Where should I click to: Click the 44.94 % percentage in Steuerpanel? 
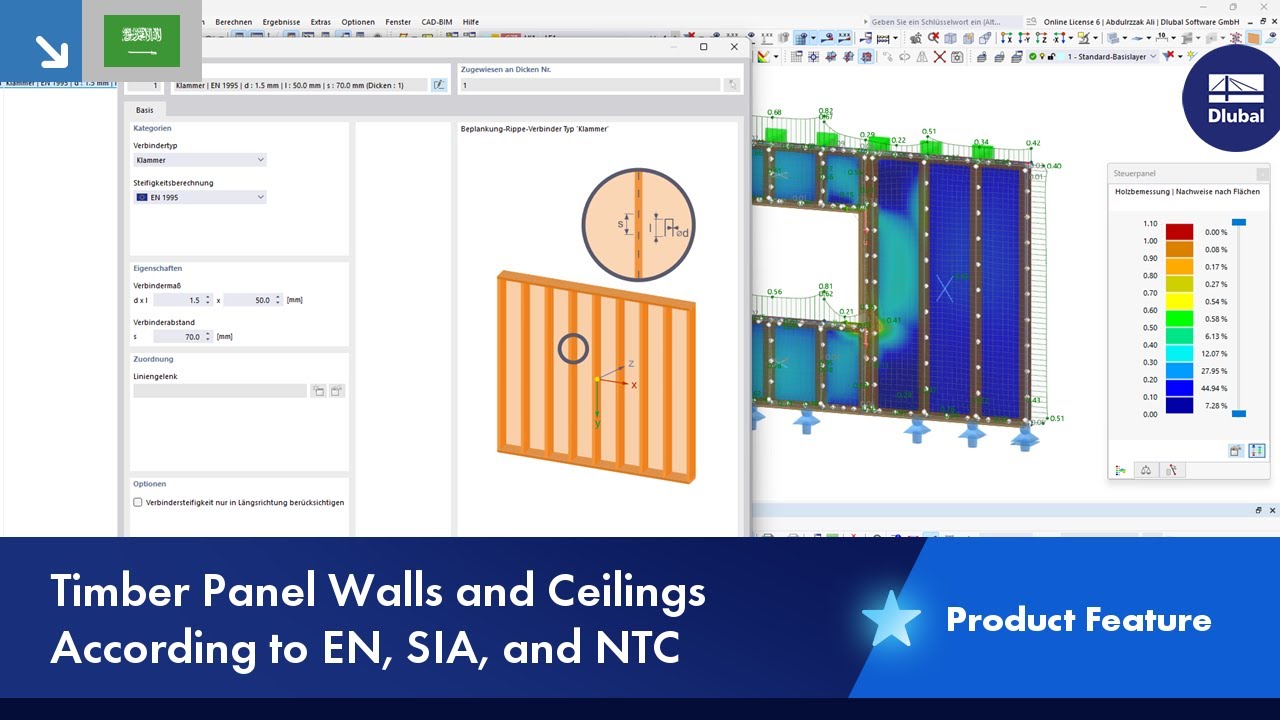click(1215, 388)
